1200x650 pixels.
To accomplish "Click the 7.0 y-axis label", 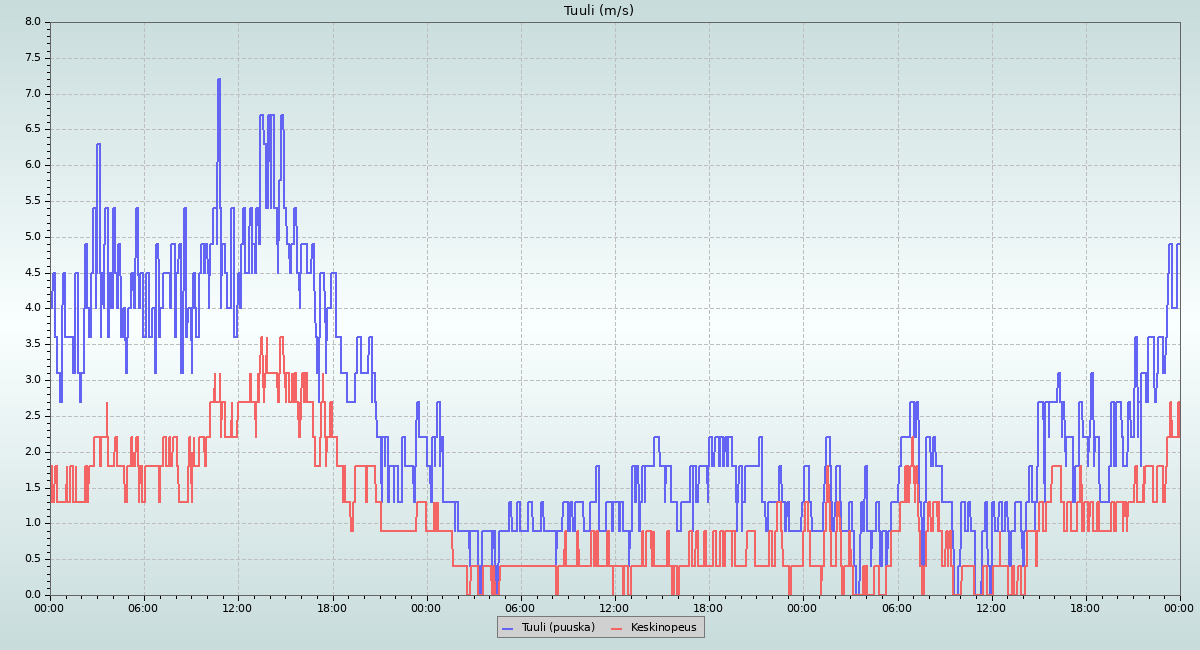I will (32, 94).
